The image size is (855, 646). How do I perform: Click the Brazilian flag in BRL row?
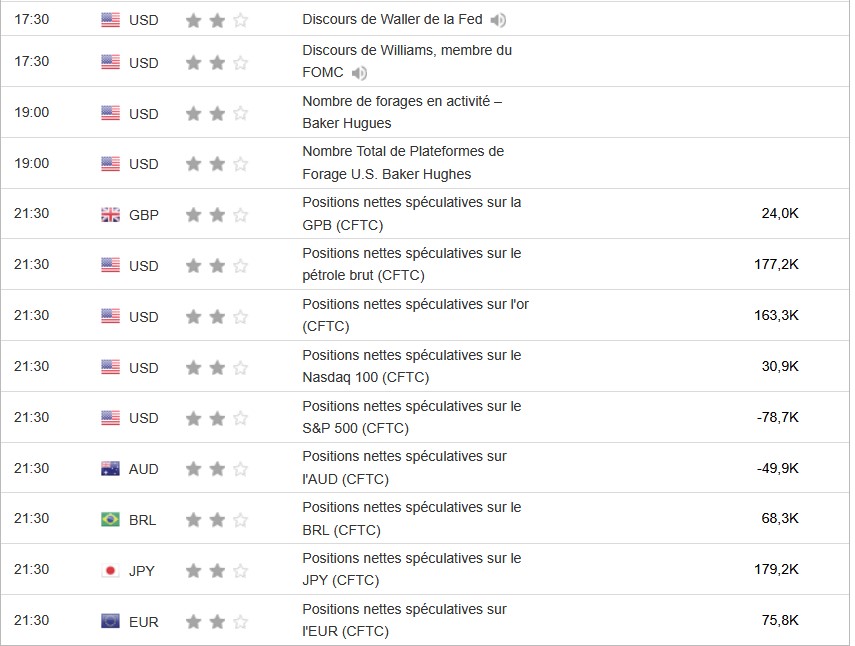[110, 520]
